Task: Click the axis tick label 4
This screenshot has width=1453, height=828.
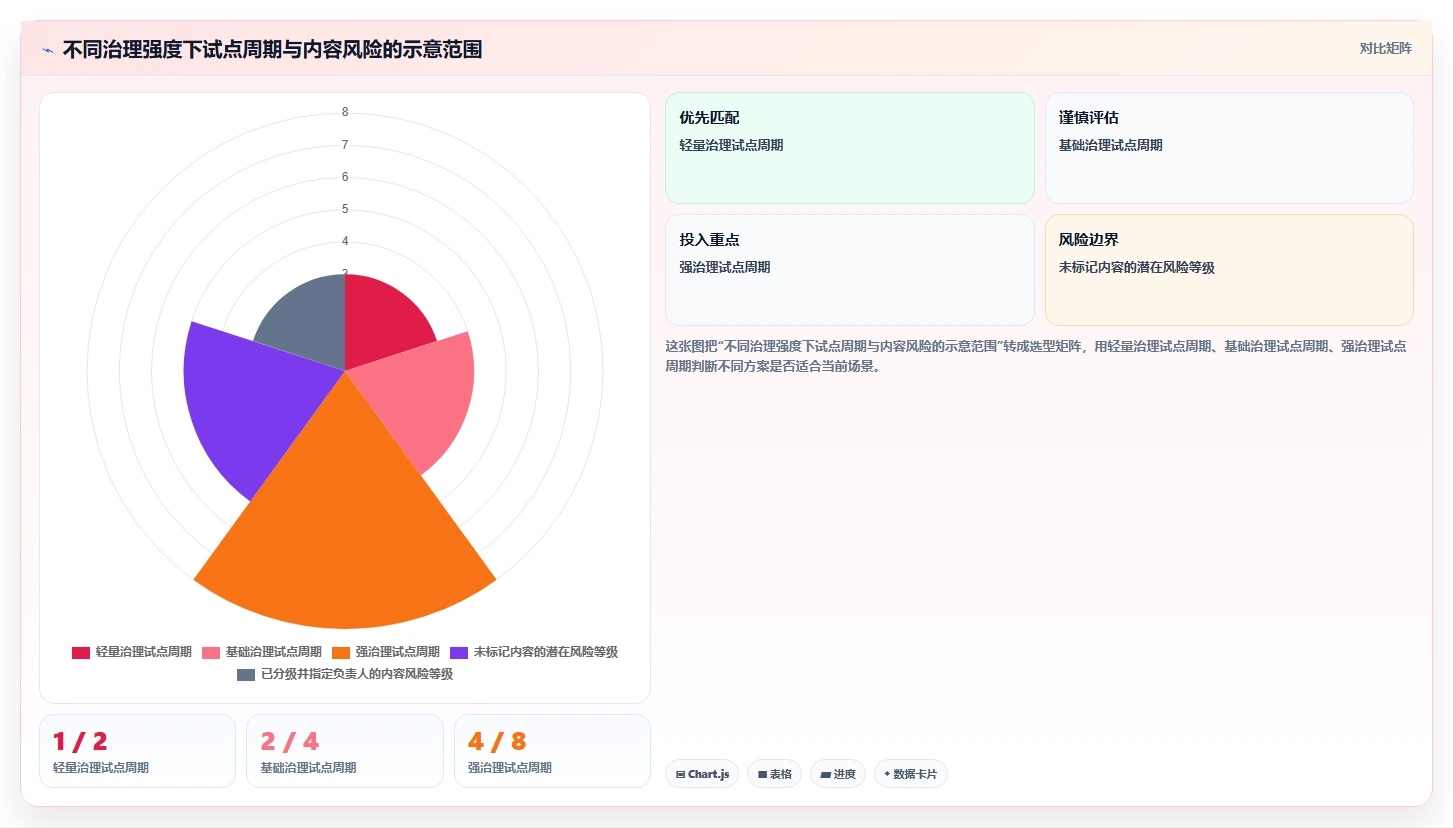Action: tap(345, 241)
